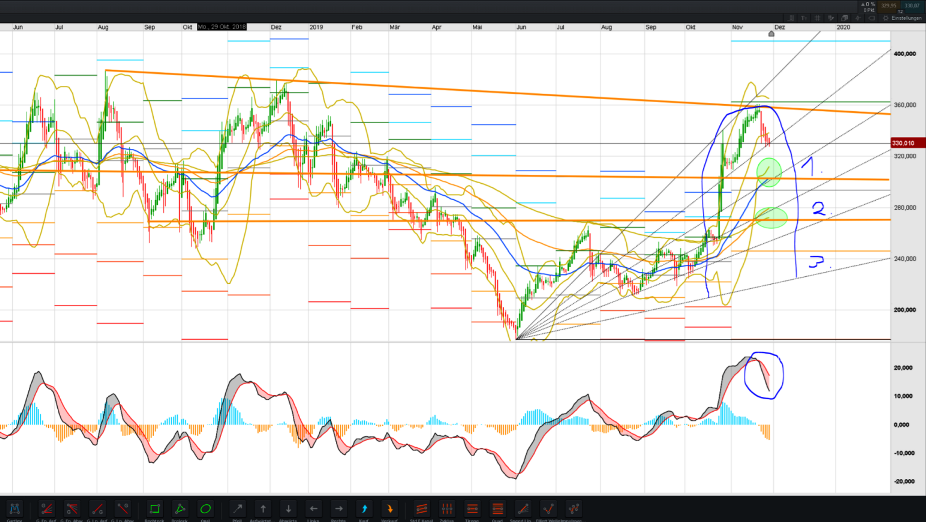Screen dimensions: 926x522
Task: Click the highlighted date label 29.Okt.2018
Action: tap(221, 27)
